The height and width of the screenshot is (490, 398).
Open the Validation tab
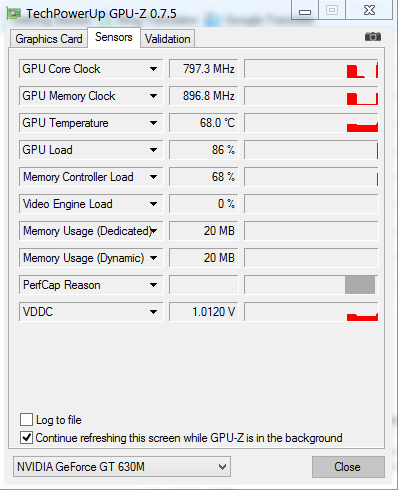pos(167,39)
